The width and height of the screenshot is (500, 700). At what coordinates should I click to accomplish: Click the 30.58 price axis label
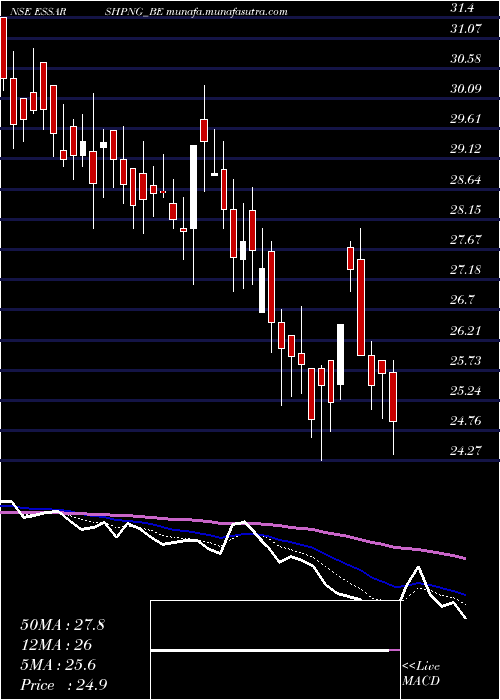467,58
